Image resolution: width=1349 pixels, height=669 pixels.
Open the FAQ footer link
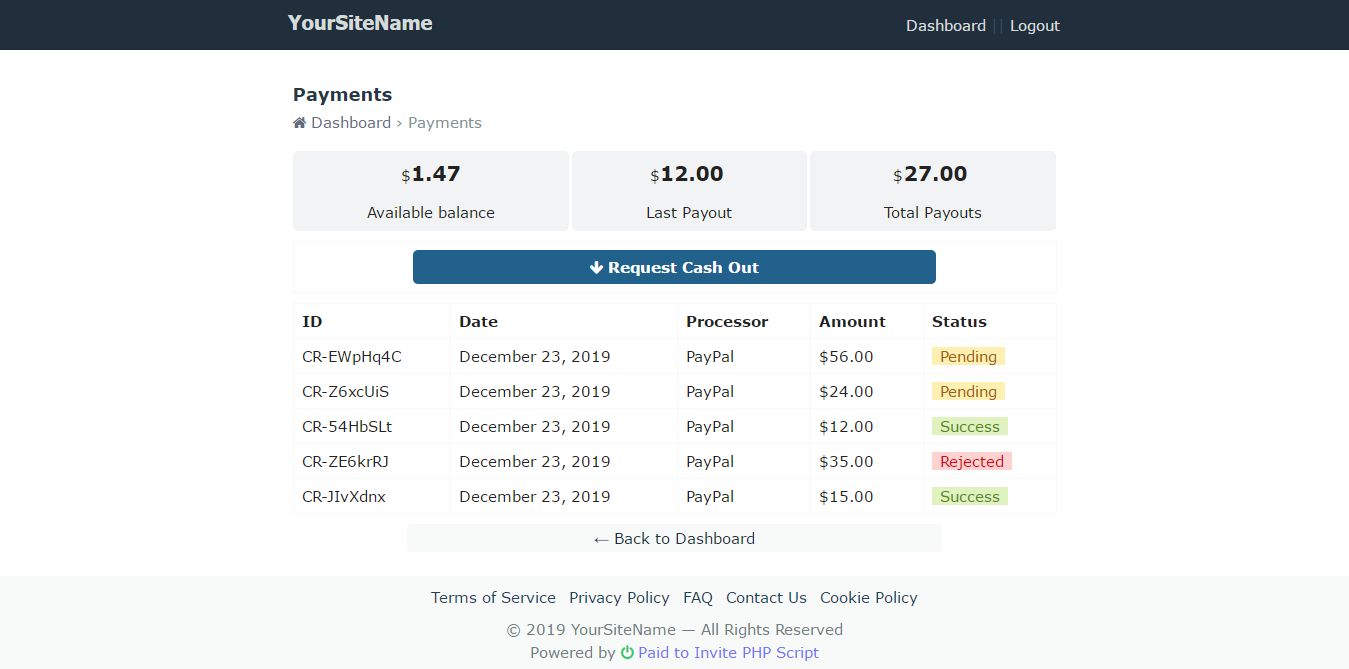pos(698,598)
